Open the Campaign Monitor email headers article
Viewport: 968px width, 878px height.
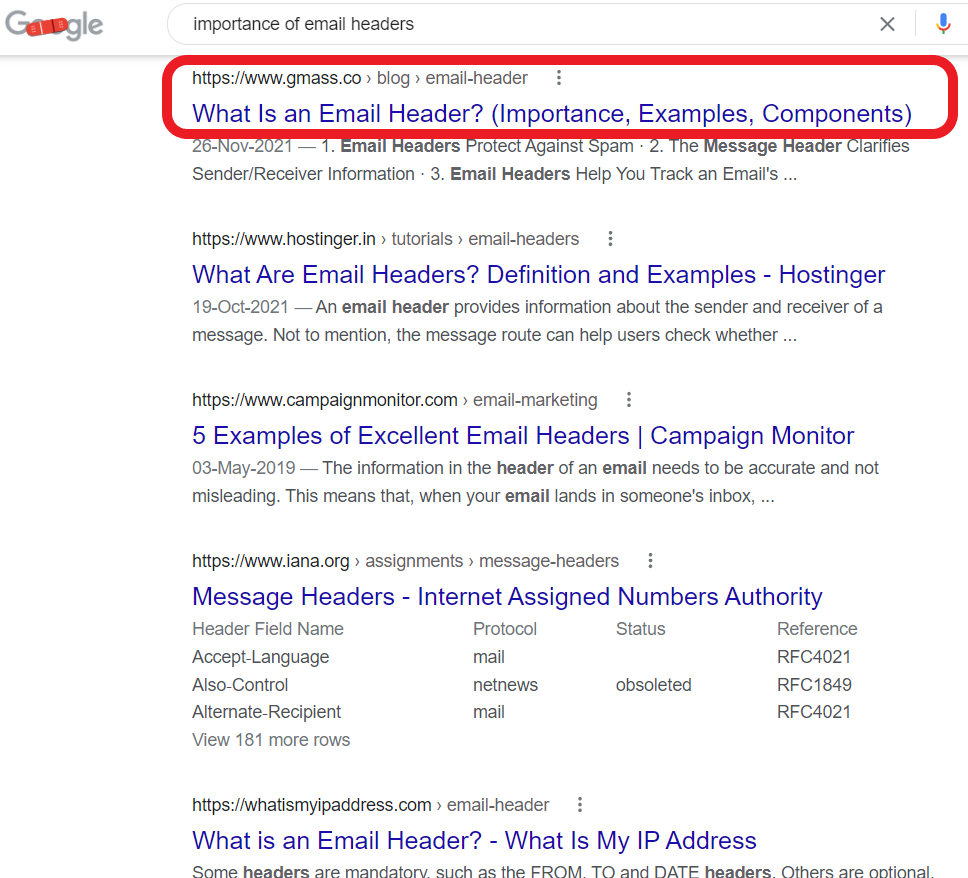pos(522,435)
